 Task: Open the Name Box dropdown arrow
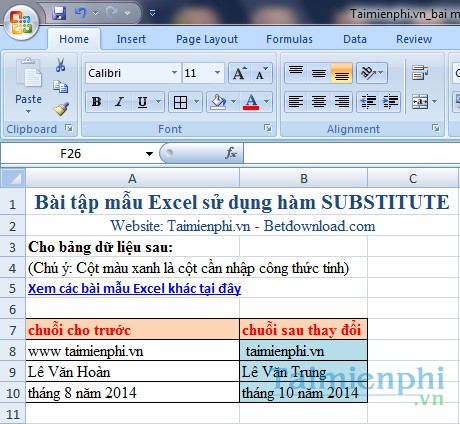(x=149, y=154)
